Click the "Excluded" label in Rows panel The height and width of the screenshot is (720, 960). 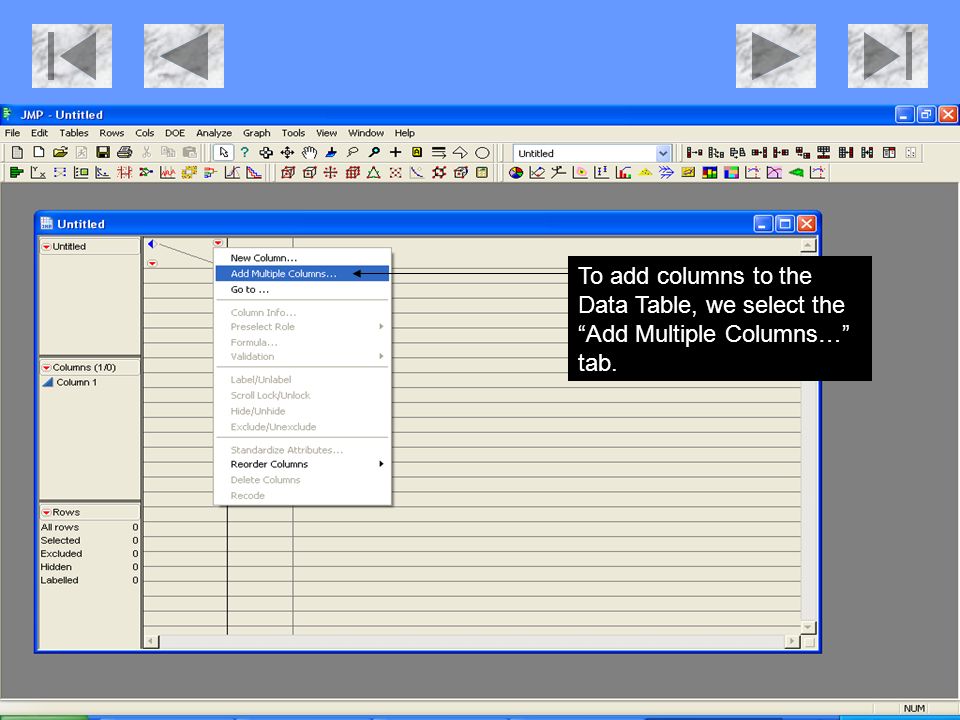point(61,553)
